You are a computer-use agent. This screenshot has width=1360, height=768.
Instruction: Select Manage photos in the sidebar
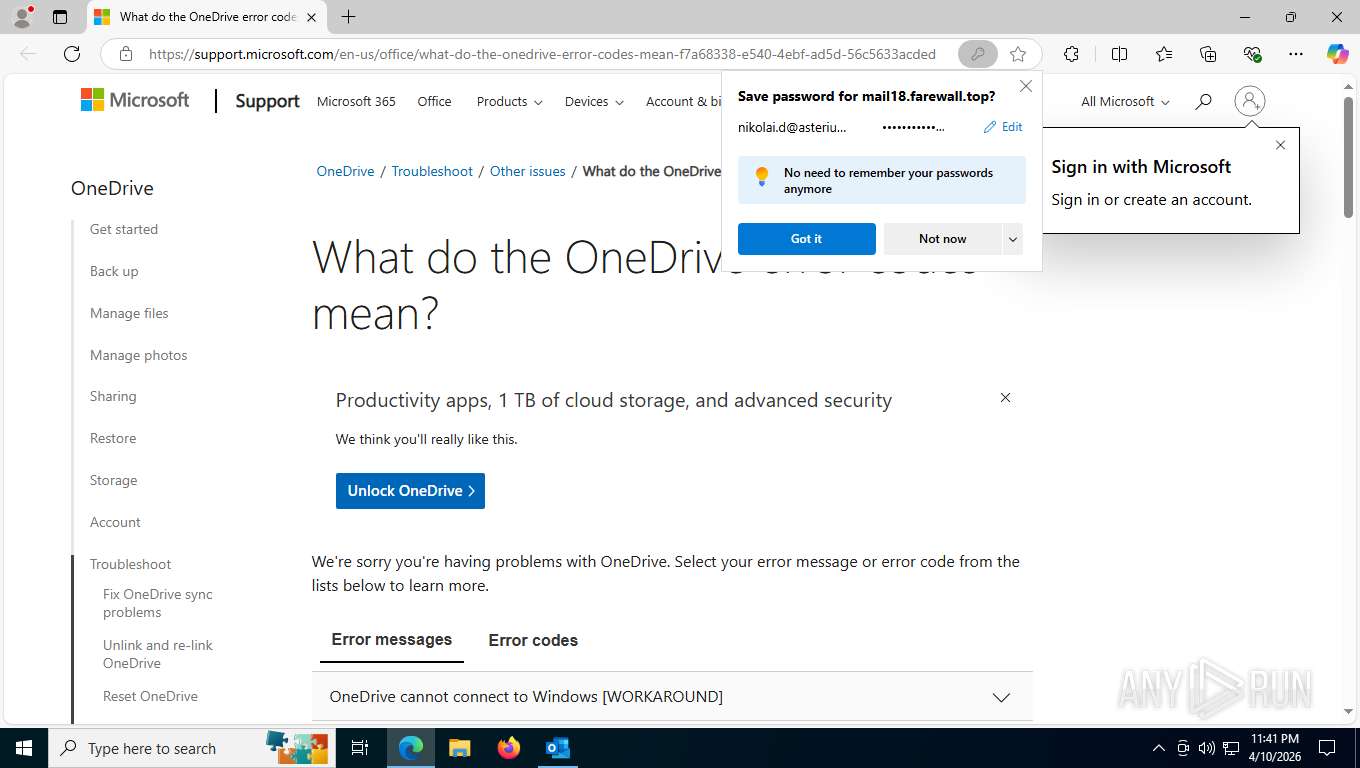click(138, 355)
